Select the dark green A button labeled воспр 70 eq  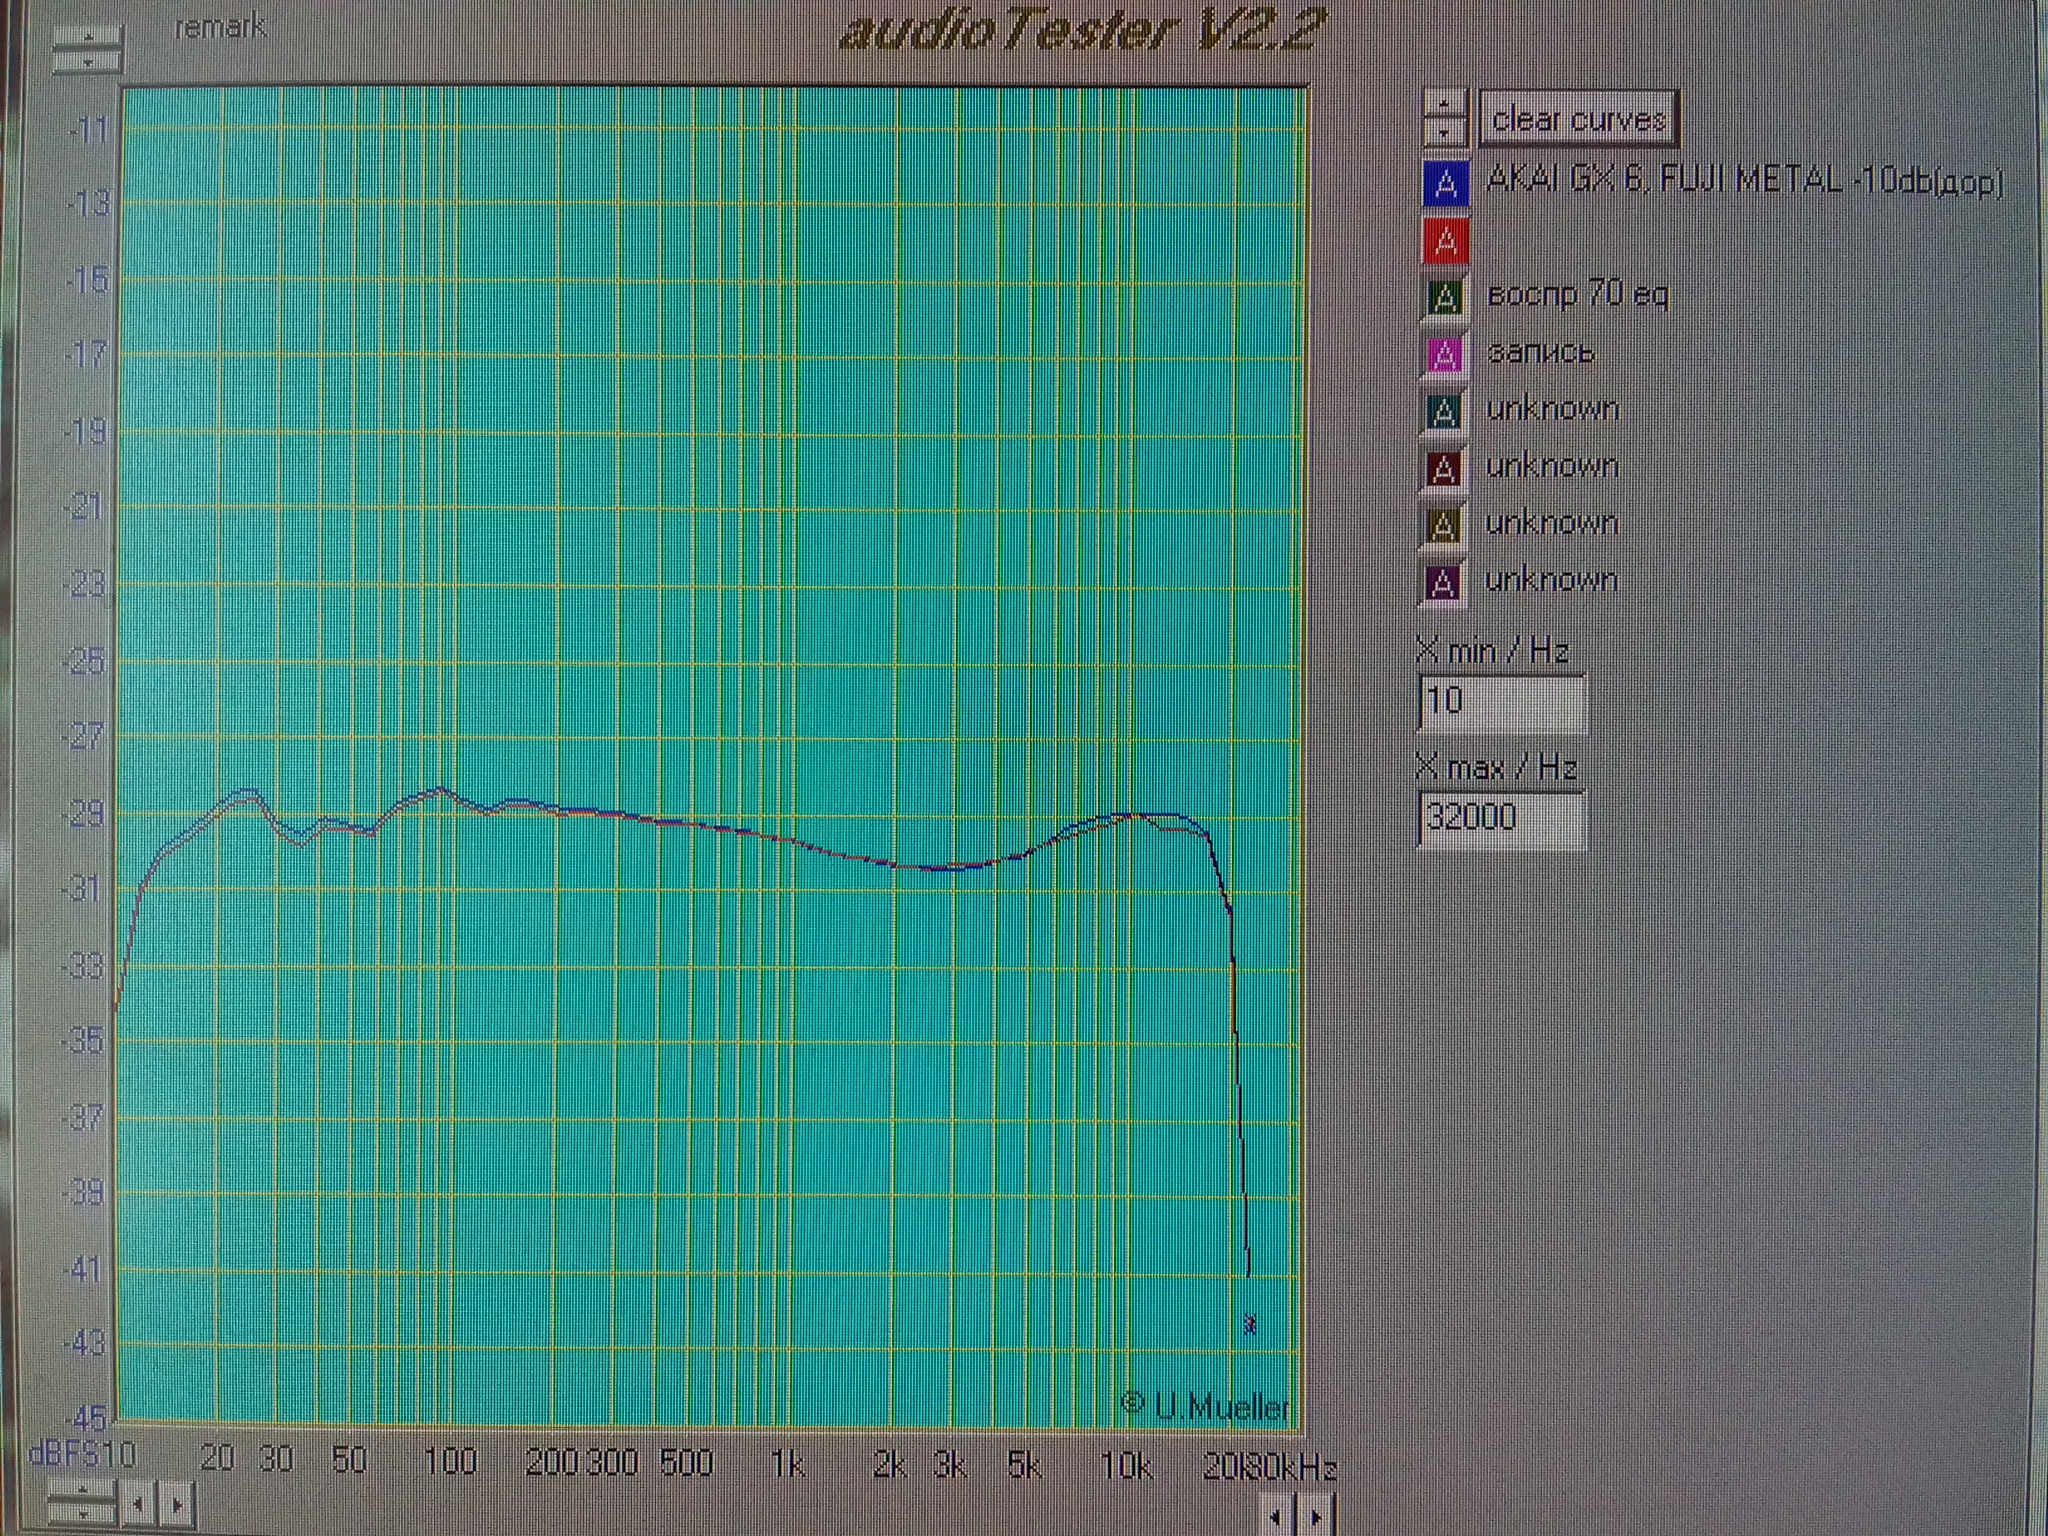click(1445, 297)
